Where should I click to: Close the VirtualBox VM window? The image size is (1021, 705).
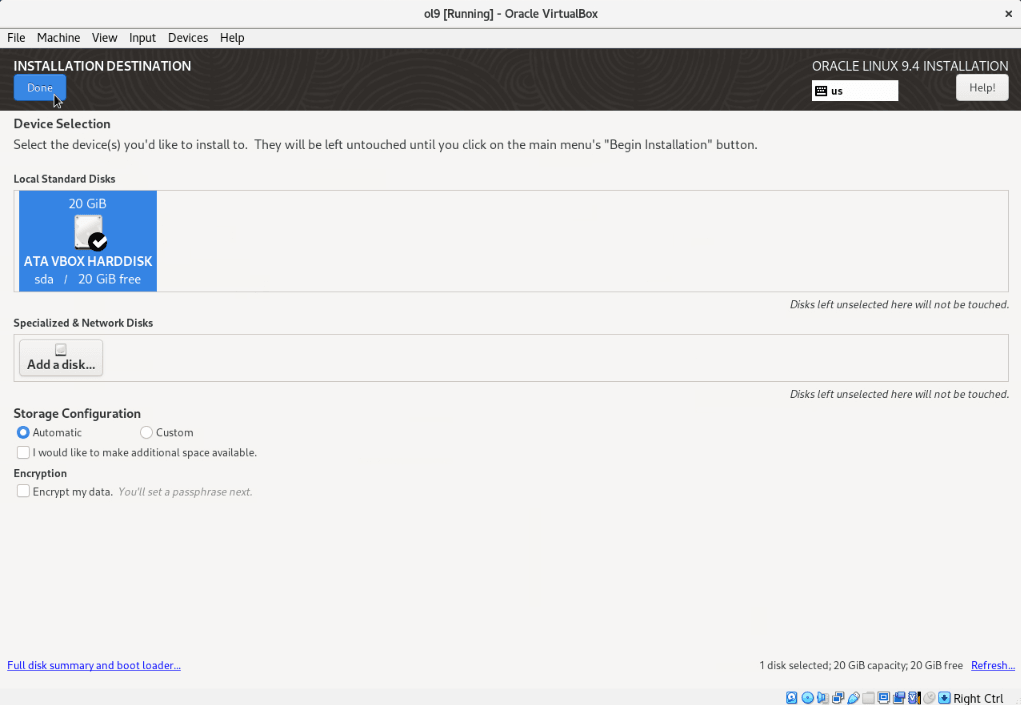pos(1008,14)
